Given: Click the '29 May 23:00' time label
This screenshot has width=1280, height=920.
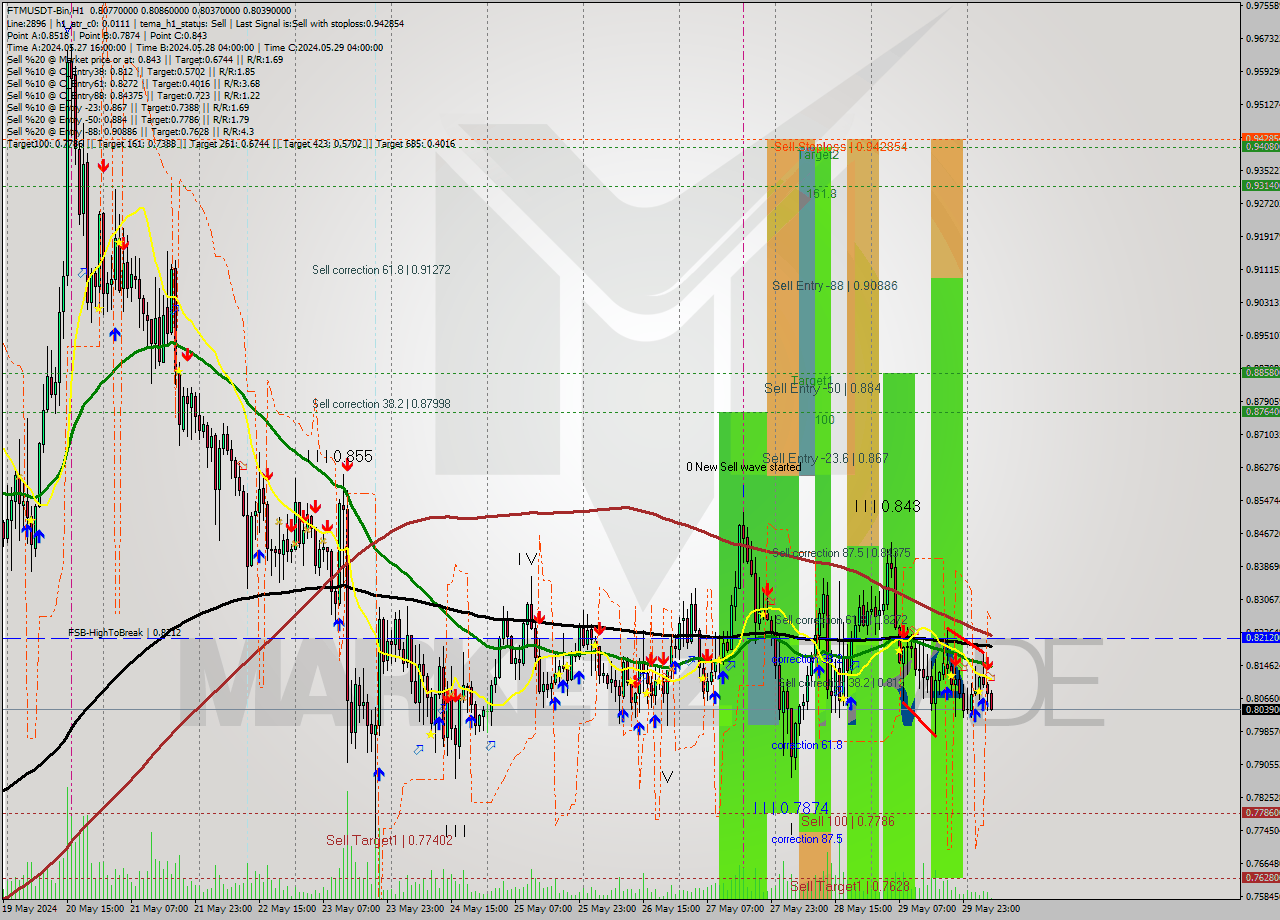Looking at the screenshot, I should click(989, 909).
